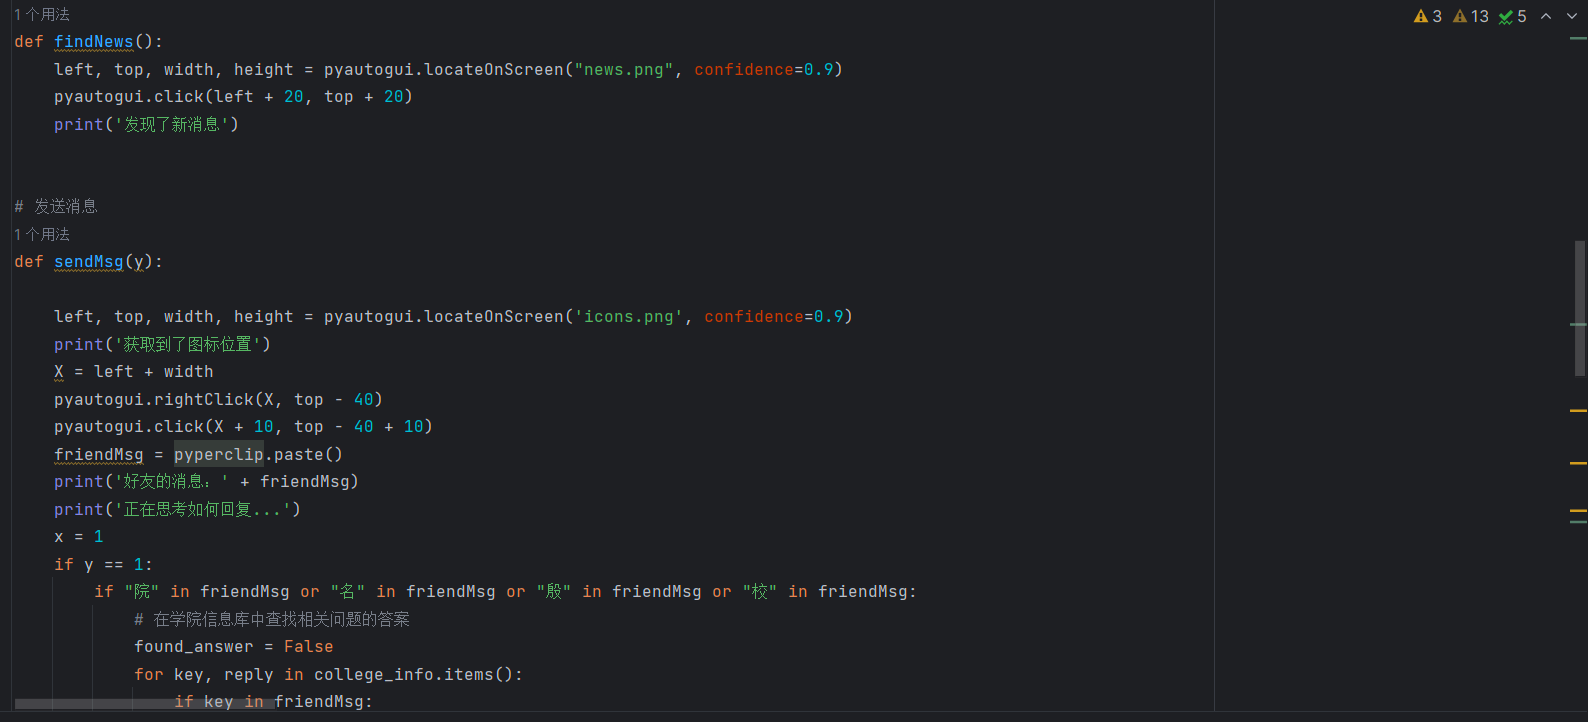The height and width of the screenshot is (722, 1588).
Task: Click the comment about 学院信息库 answers
Action: pyautogui.click(x=272, y=620)
